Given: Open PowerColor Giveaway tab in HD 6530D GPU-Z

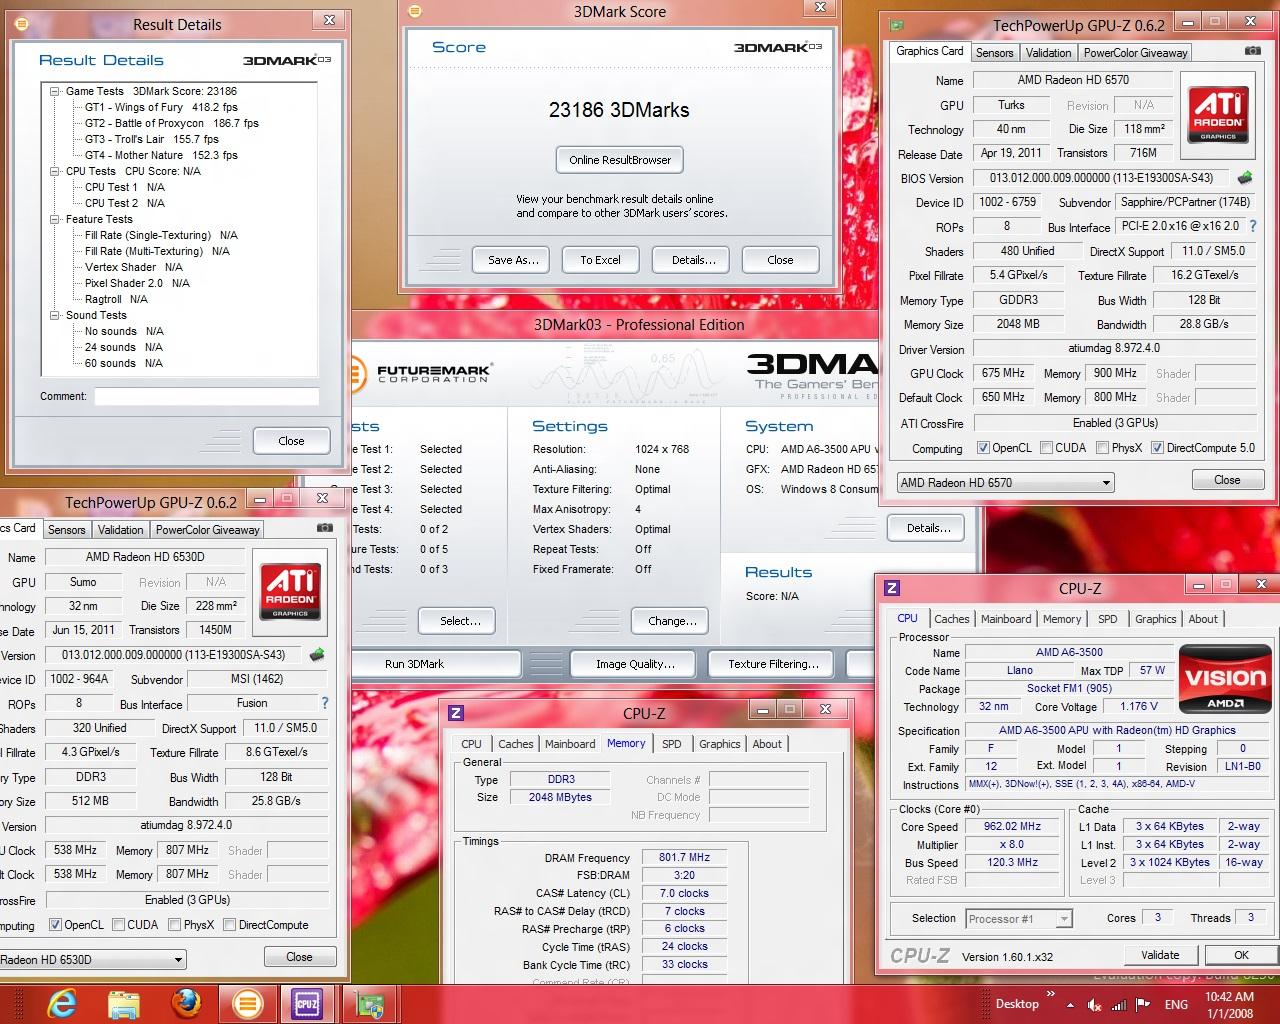Looking at the screenshot, I should (x=207, y=530).
